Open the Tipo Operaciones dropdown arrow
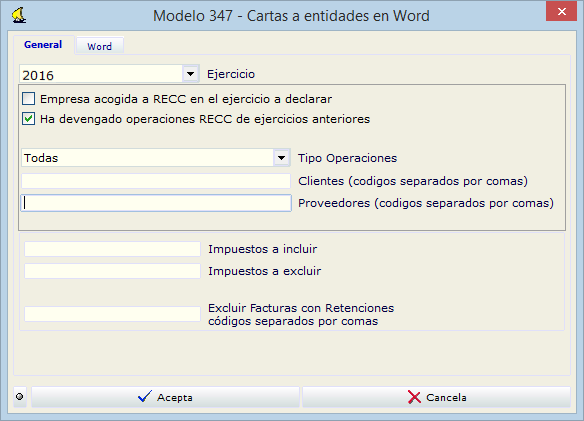 282,158
